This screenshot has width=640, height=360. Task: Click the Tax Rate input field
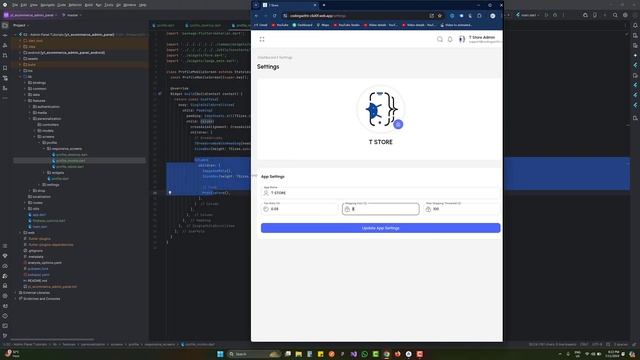(300, 209)
